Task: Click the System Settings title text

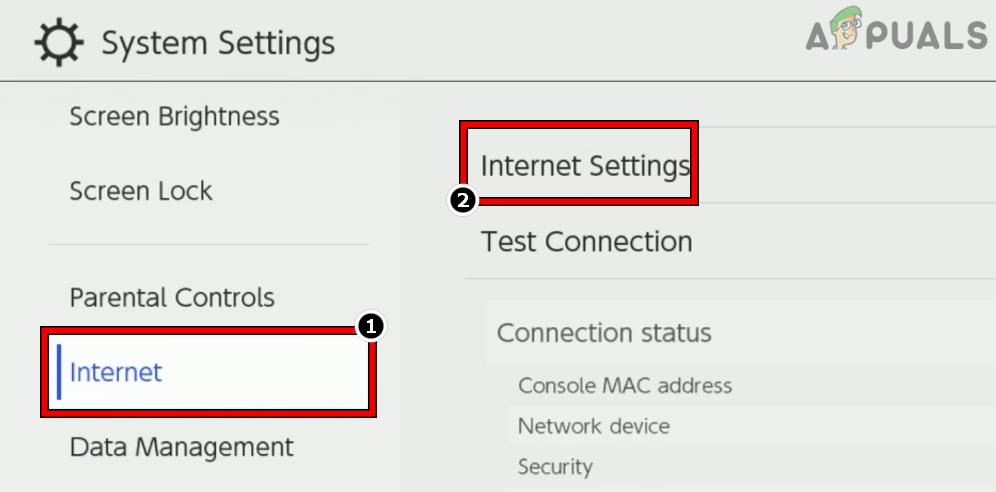Action: [218, 44]
